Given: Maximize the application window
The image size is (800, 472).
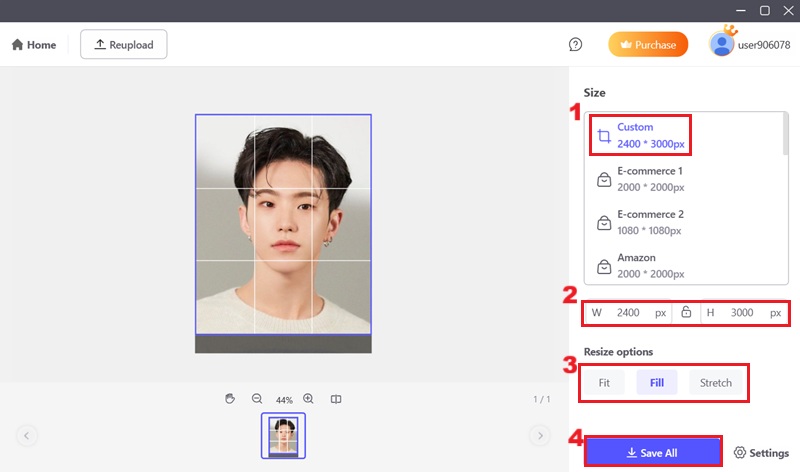Looking at the screenshot, I should pos(764,11).
